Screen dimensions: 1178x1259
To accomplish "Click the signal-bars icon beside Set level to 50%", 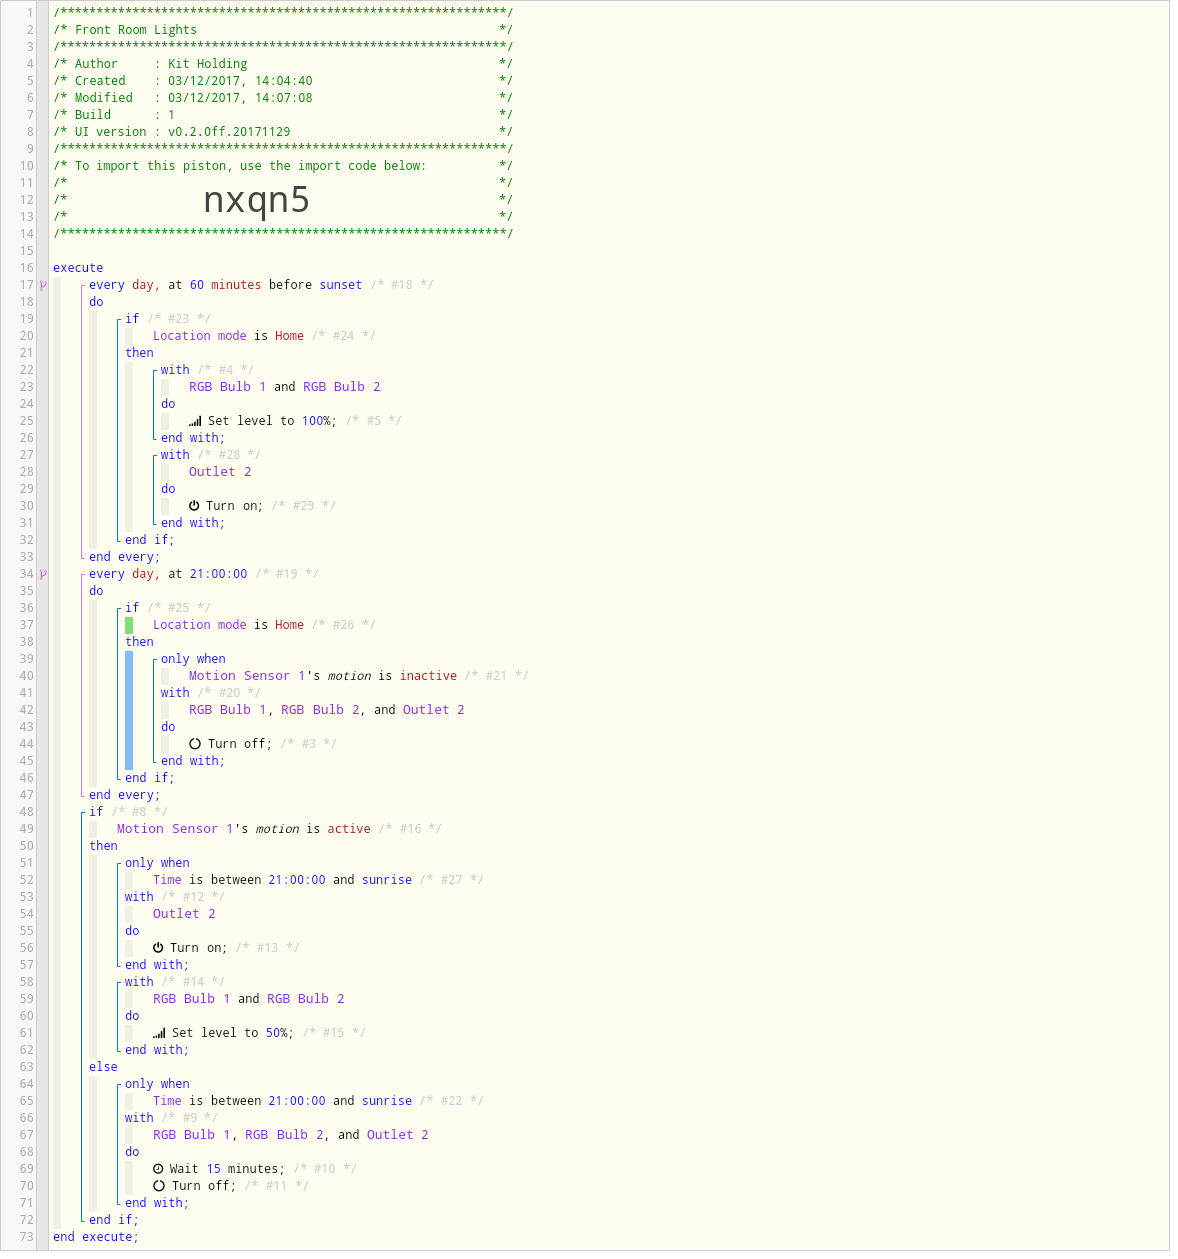I will click(x=159, y=1033).
